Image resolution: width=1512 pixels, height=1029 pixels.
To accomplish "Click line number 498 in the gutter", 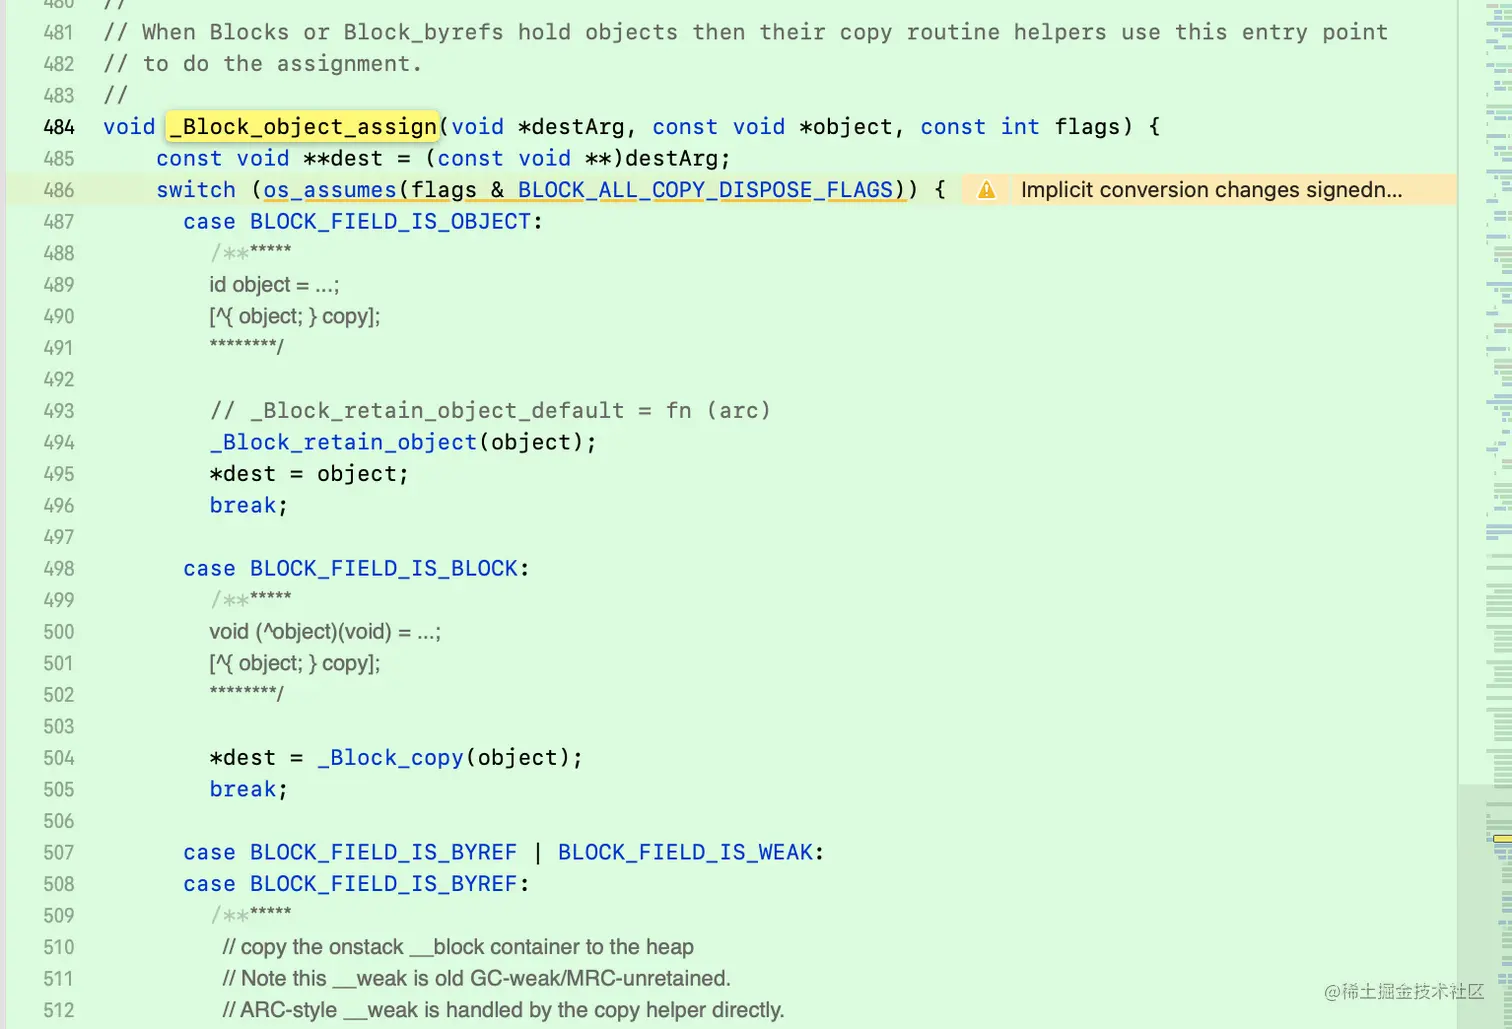I will (x=59, y=568).
